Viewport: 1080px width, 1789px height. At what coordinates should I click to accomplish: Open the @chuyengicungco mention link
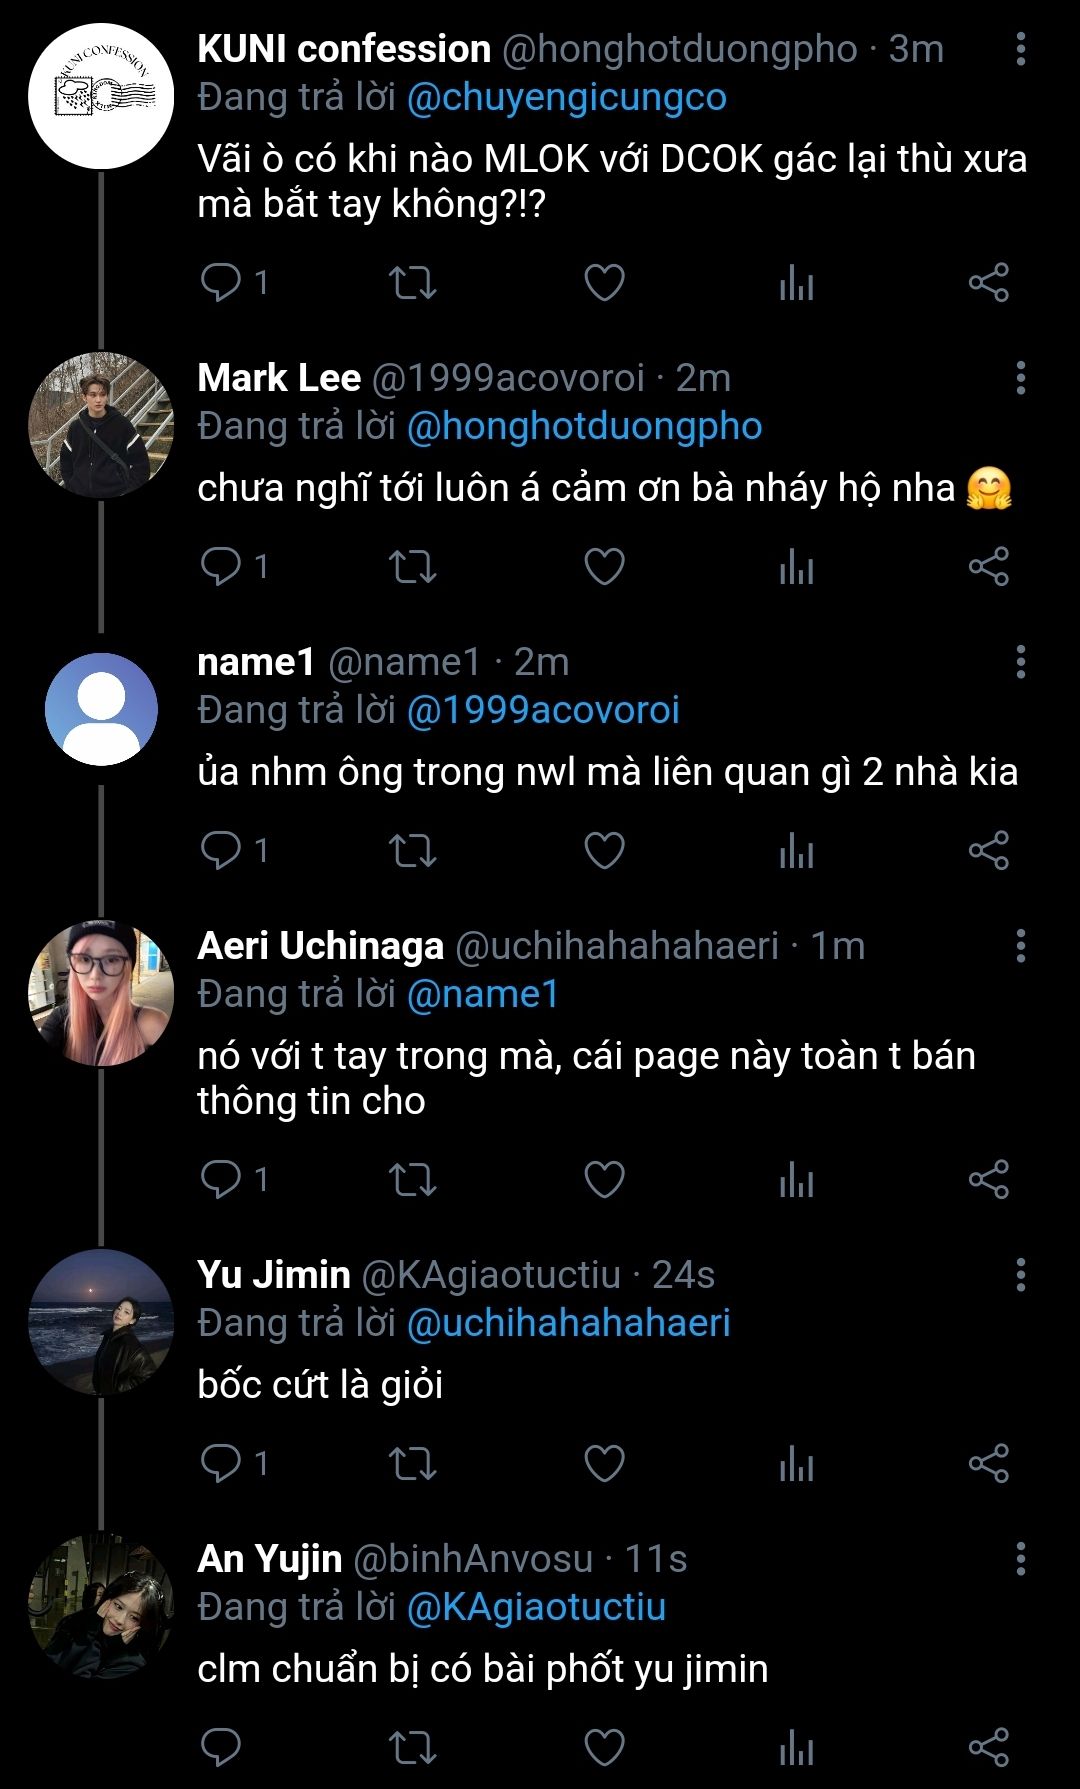566,98
